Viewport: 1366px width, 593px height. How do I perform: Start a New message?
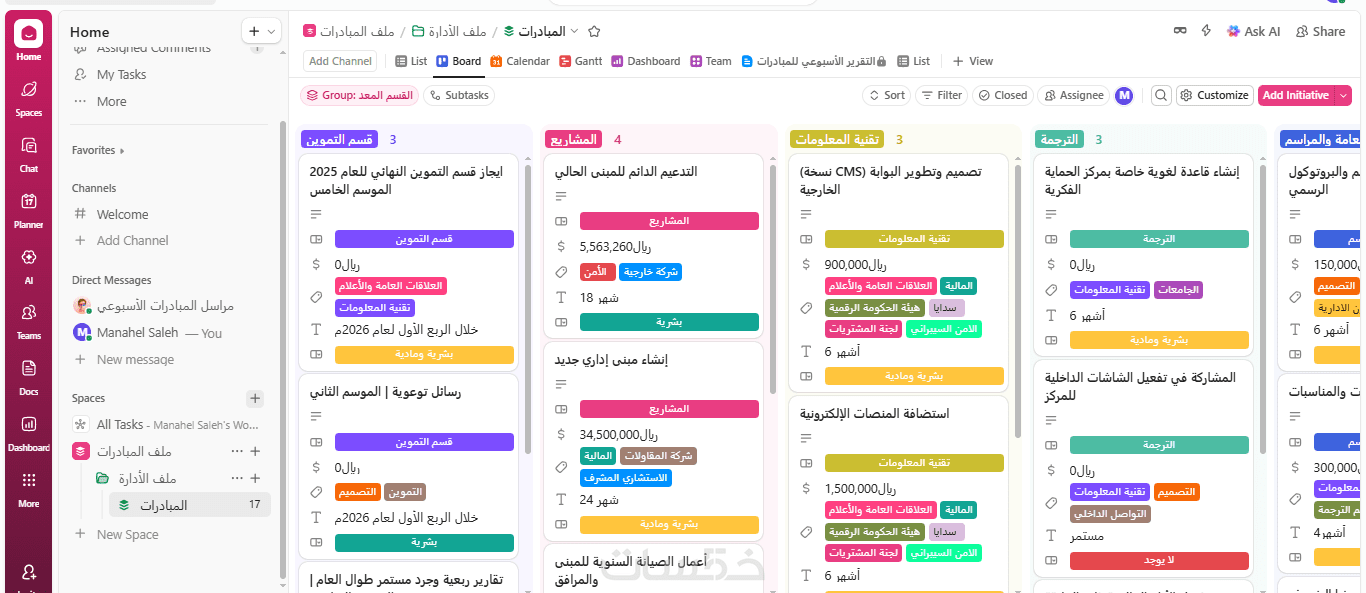pos(135,360)
